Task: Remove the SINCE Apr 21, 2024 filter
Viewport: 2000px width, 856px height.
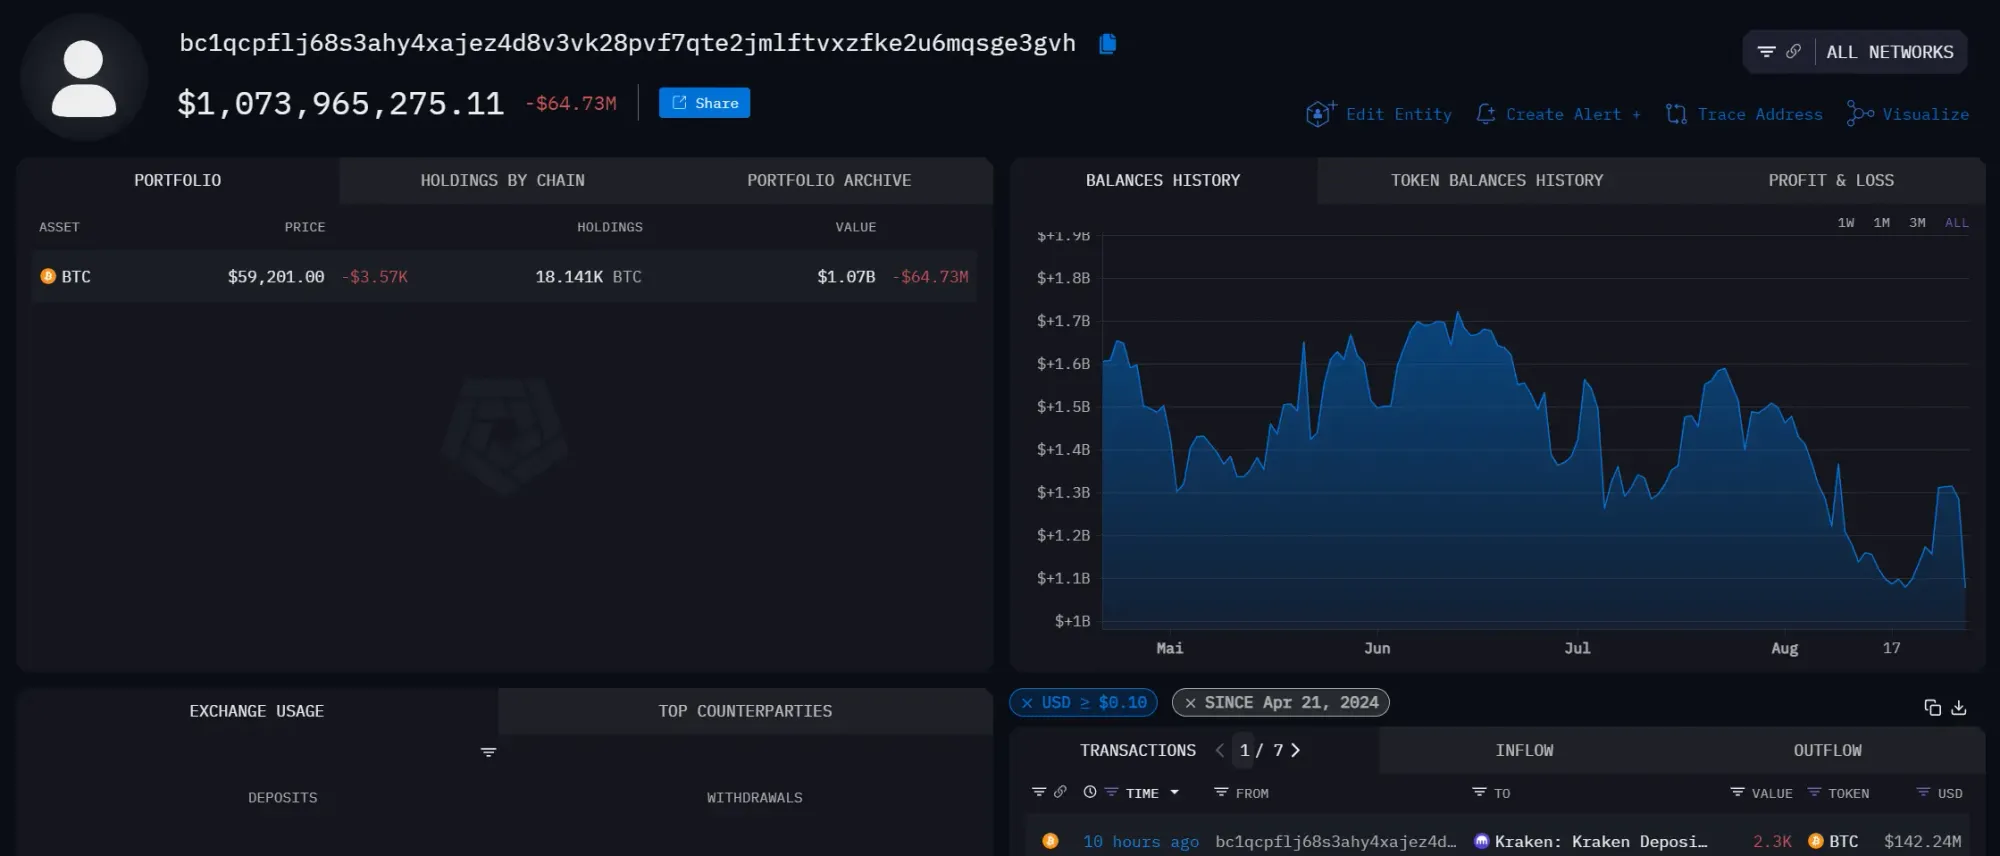Action: point(1190,703)
